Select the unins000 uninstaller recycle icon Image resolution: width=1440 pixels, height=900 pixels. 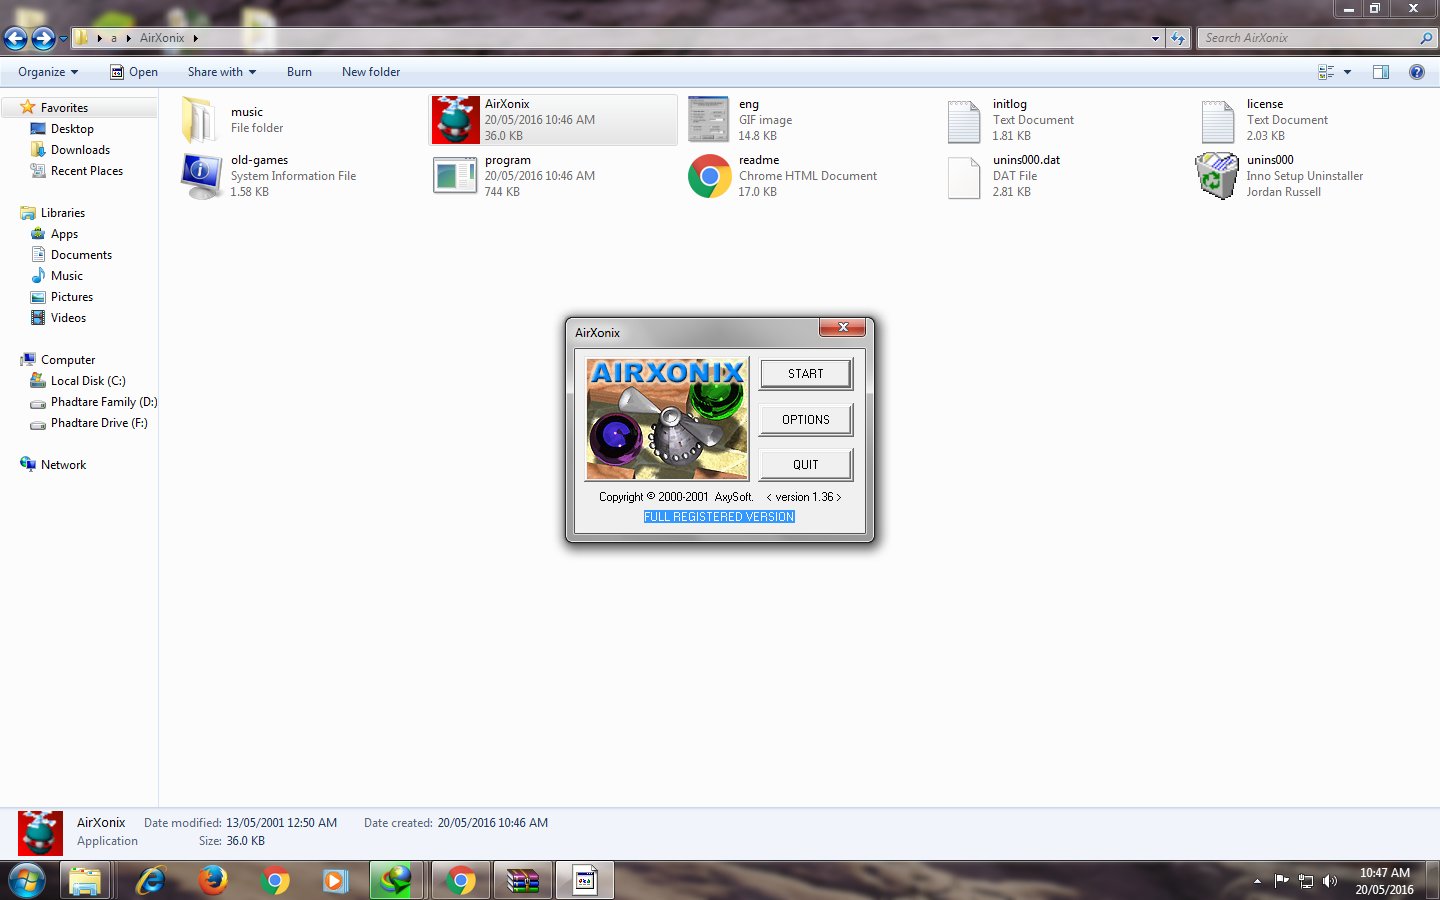coord(1217,176)
